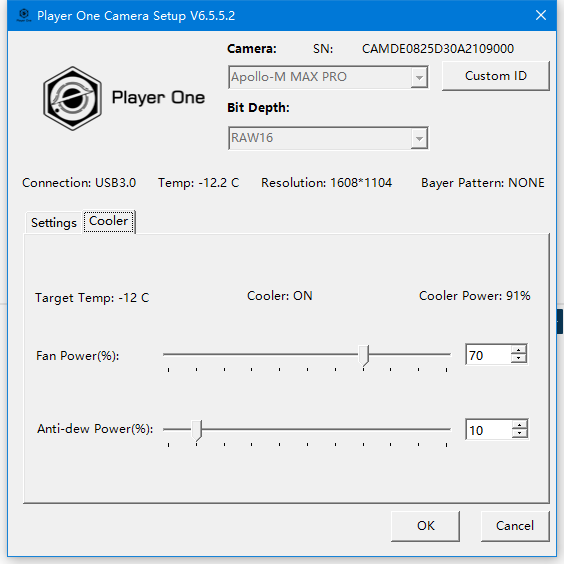Click the Fan Power slider thumb

[x=364, y=355]
